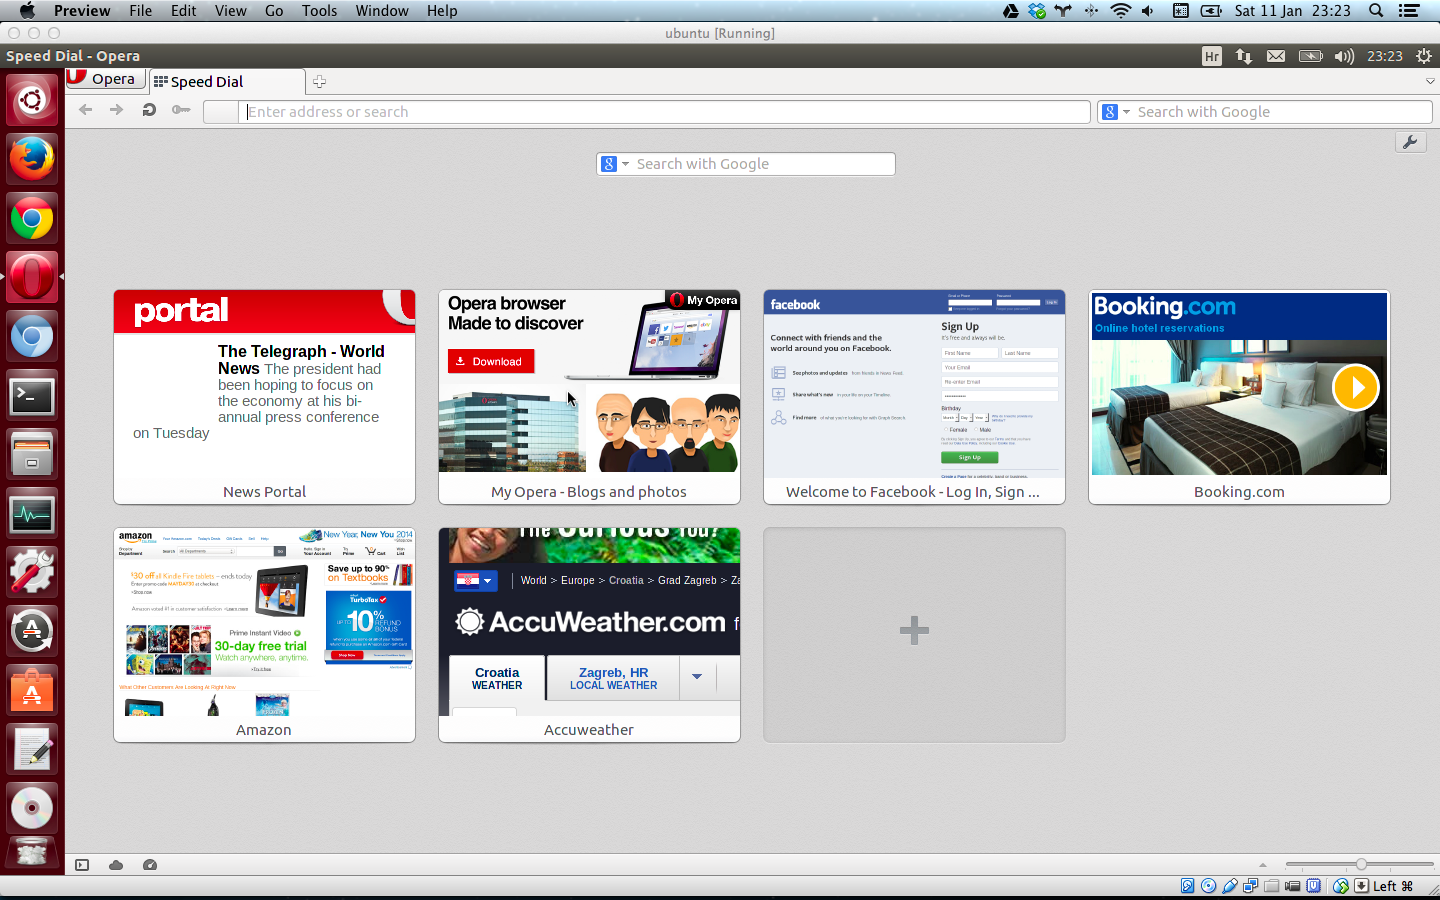Screen dimensions: 1440x900
Task: Open Welcome to Facebook speed dial tile
Action: pos(914,397)
